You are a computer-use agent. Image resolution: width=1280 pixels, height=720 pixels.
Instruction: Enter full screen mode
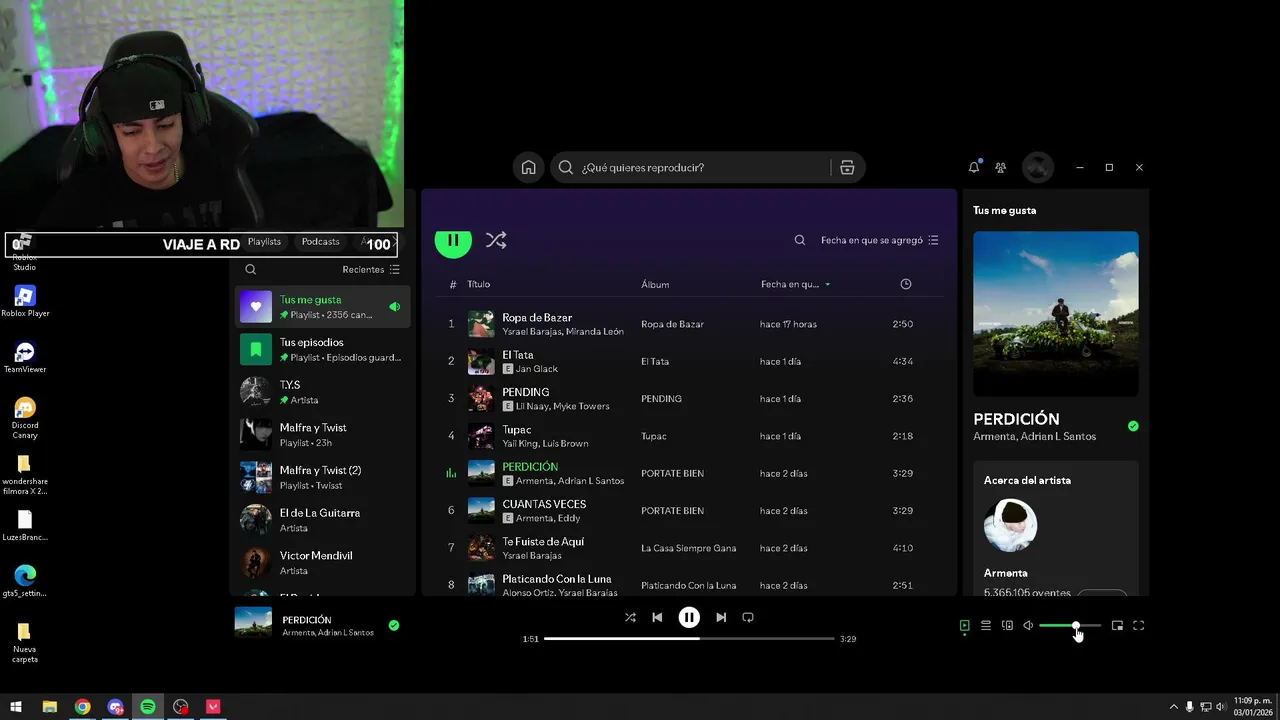[x=1138, y=625]
